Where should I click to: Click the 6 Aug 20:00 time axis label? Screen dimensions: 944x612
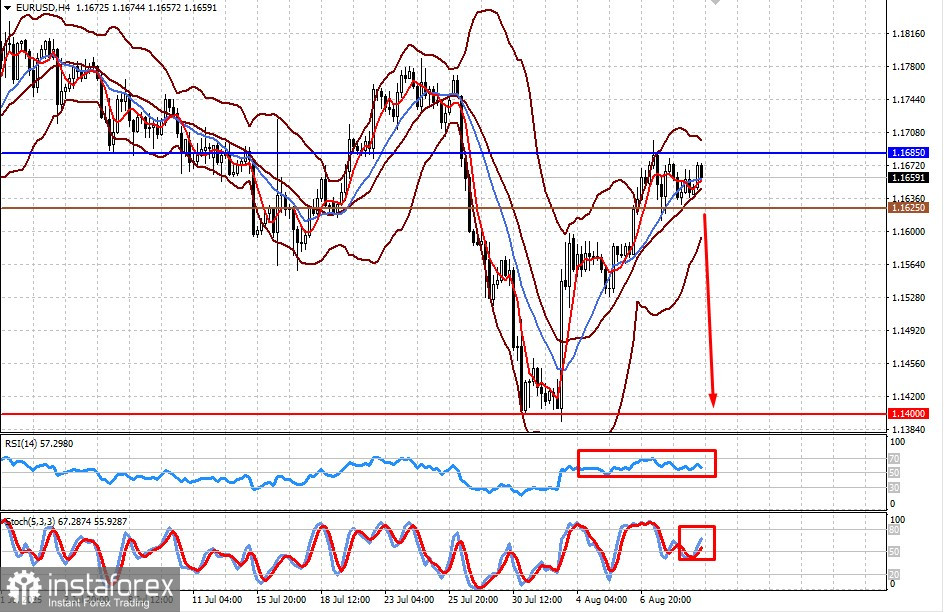click(665, 600)
